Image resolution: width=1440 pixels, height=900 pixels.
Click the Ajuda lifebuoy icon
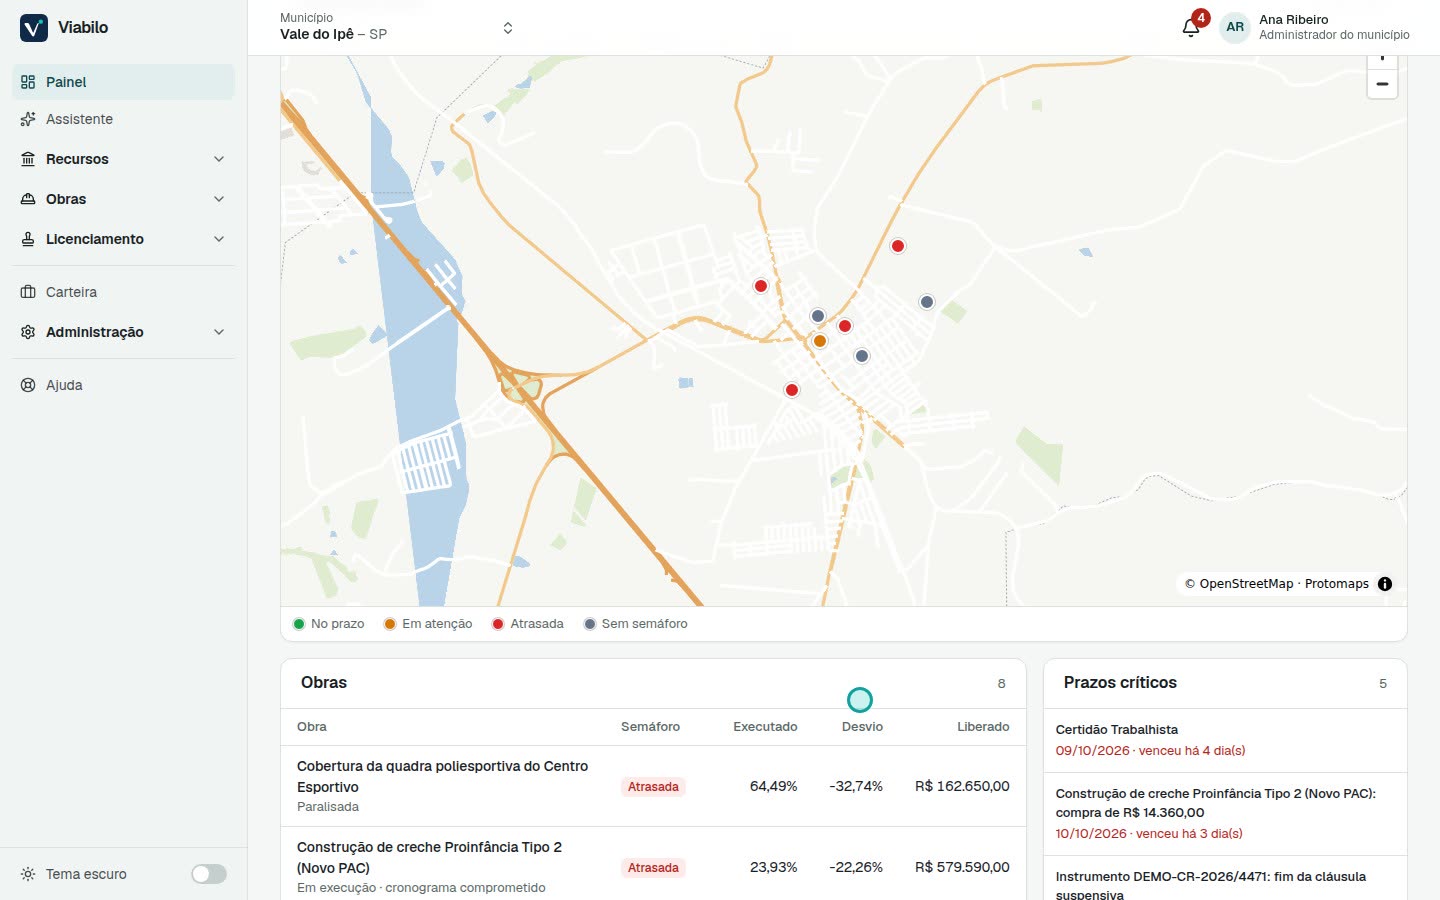click(x=28, y=385)
